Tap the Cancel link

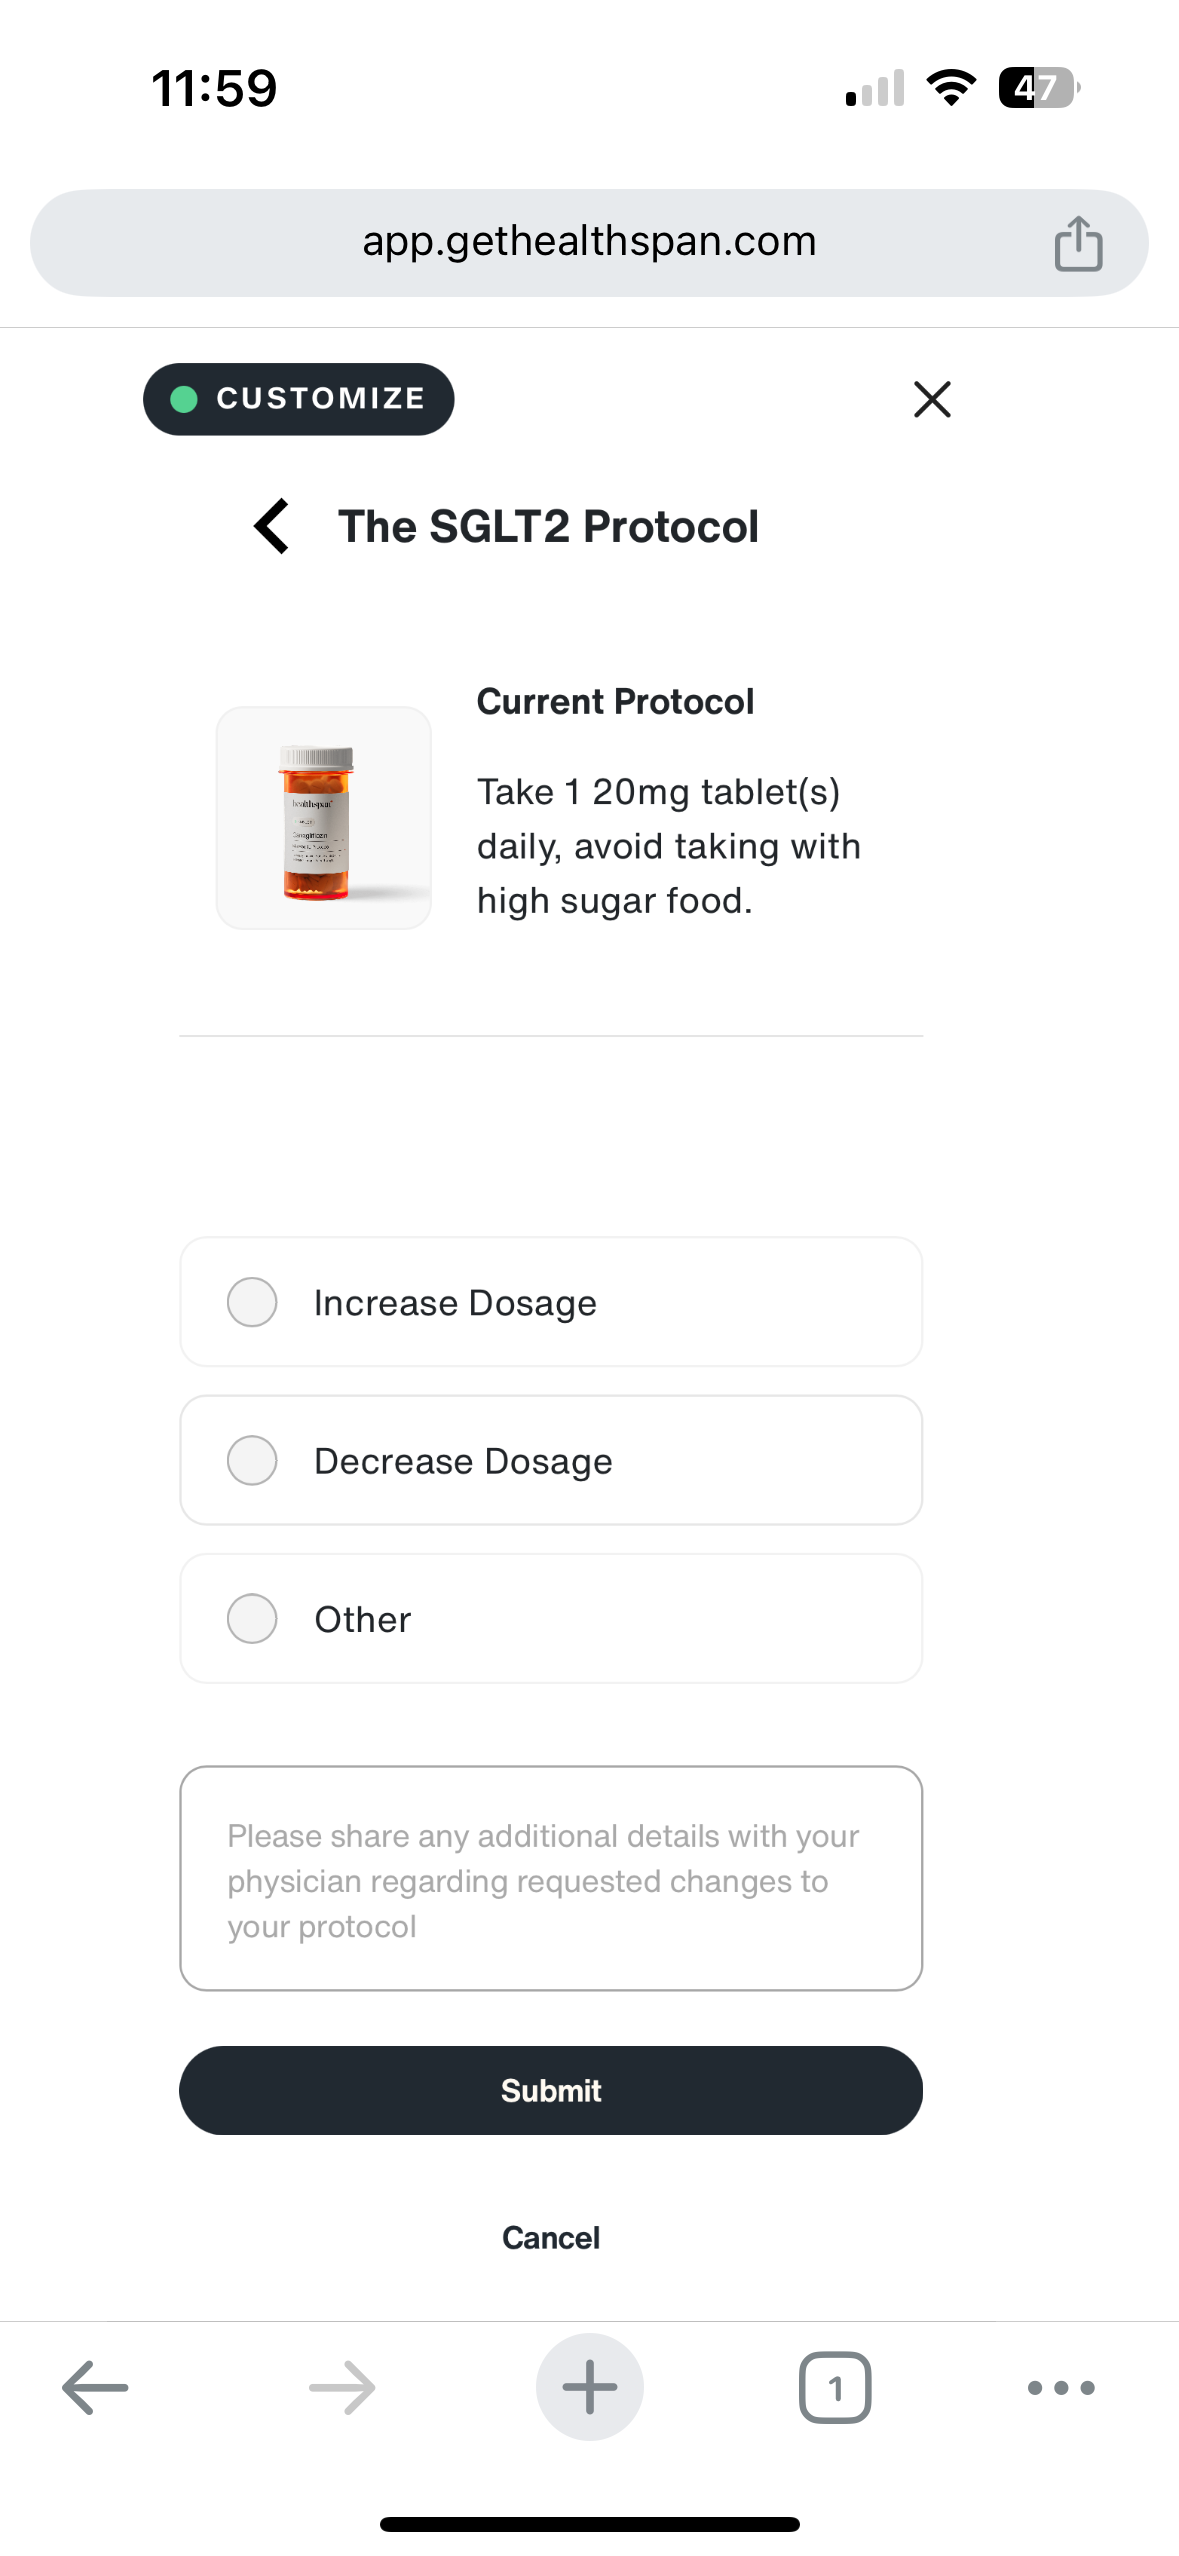tap(551, 2237)
